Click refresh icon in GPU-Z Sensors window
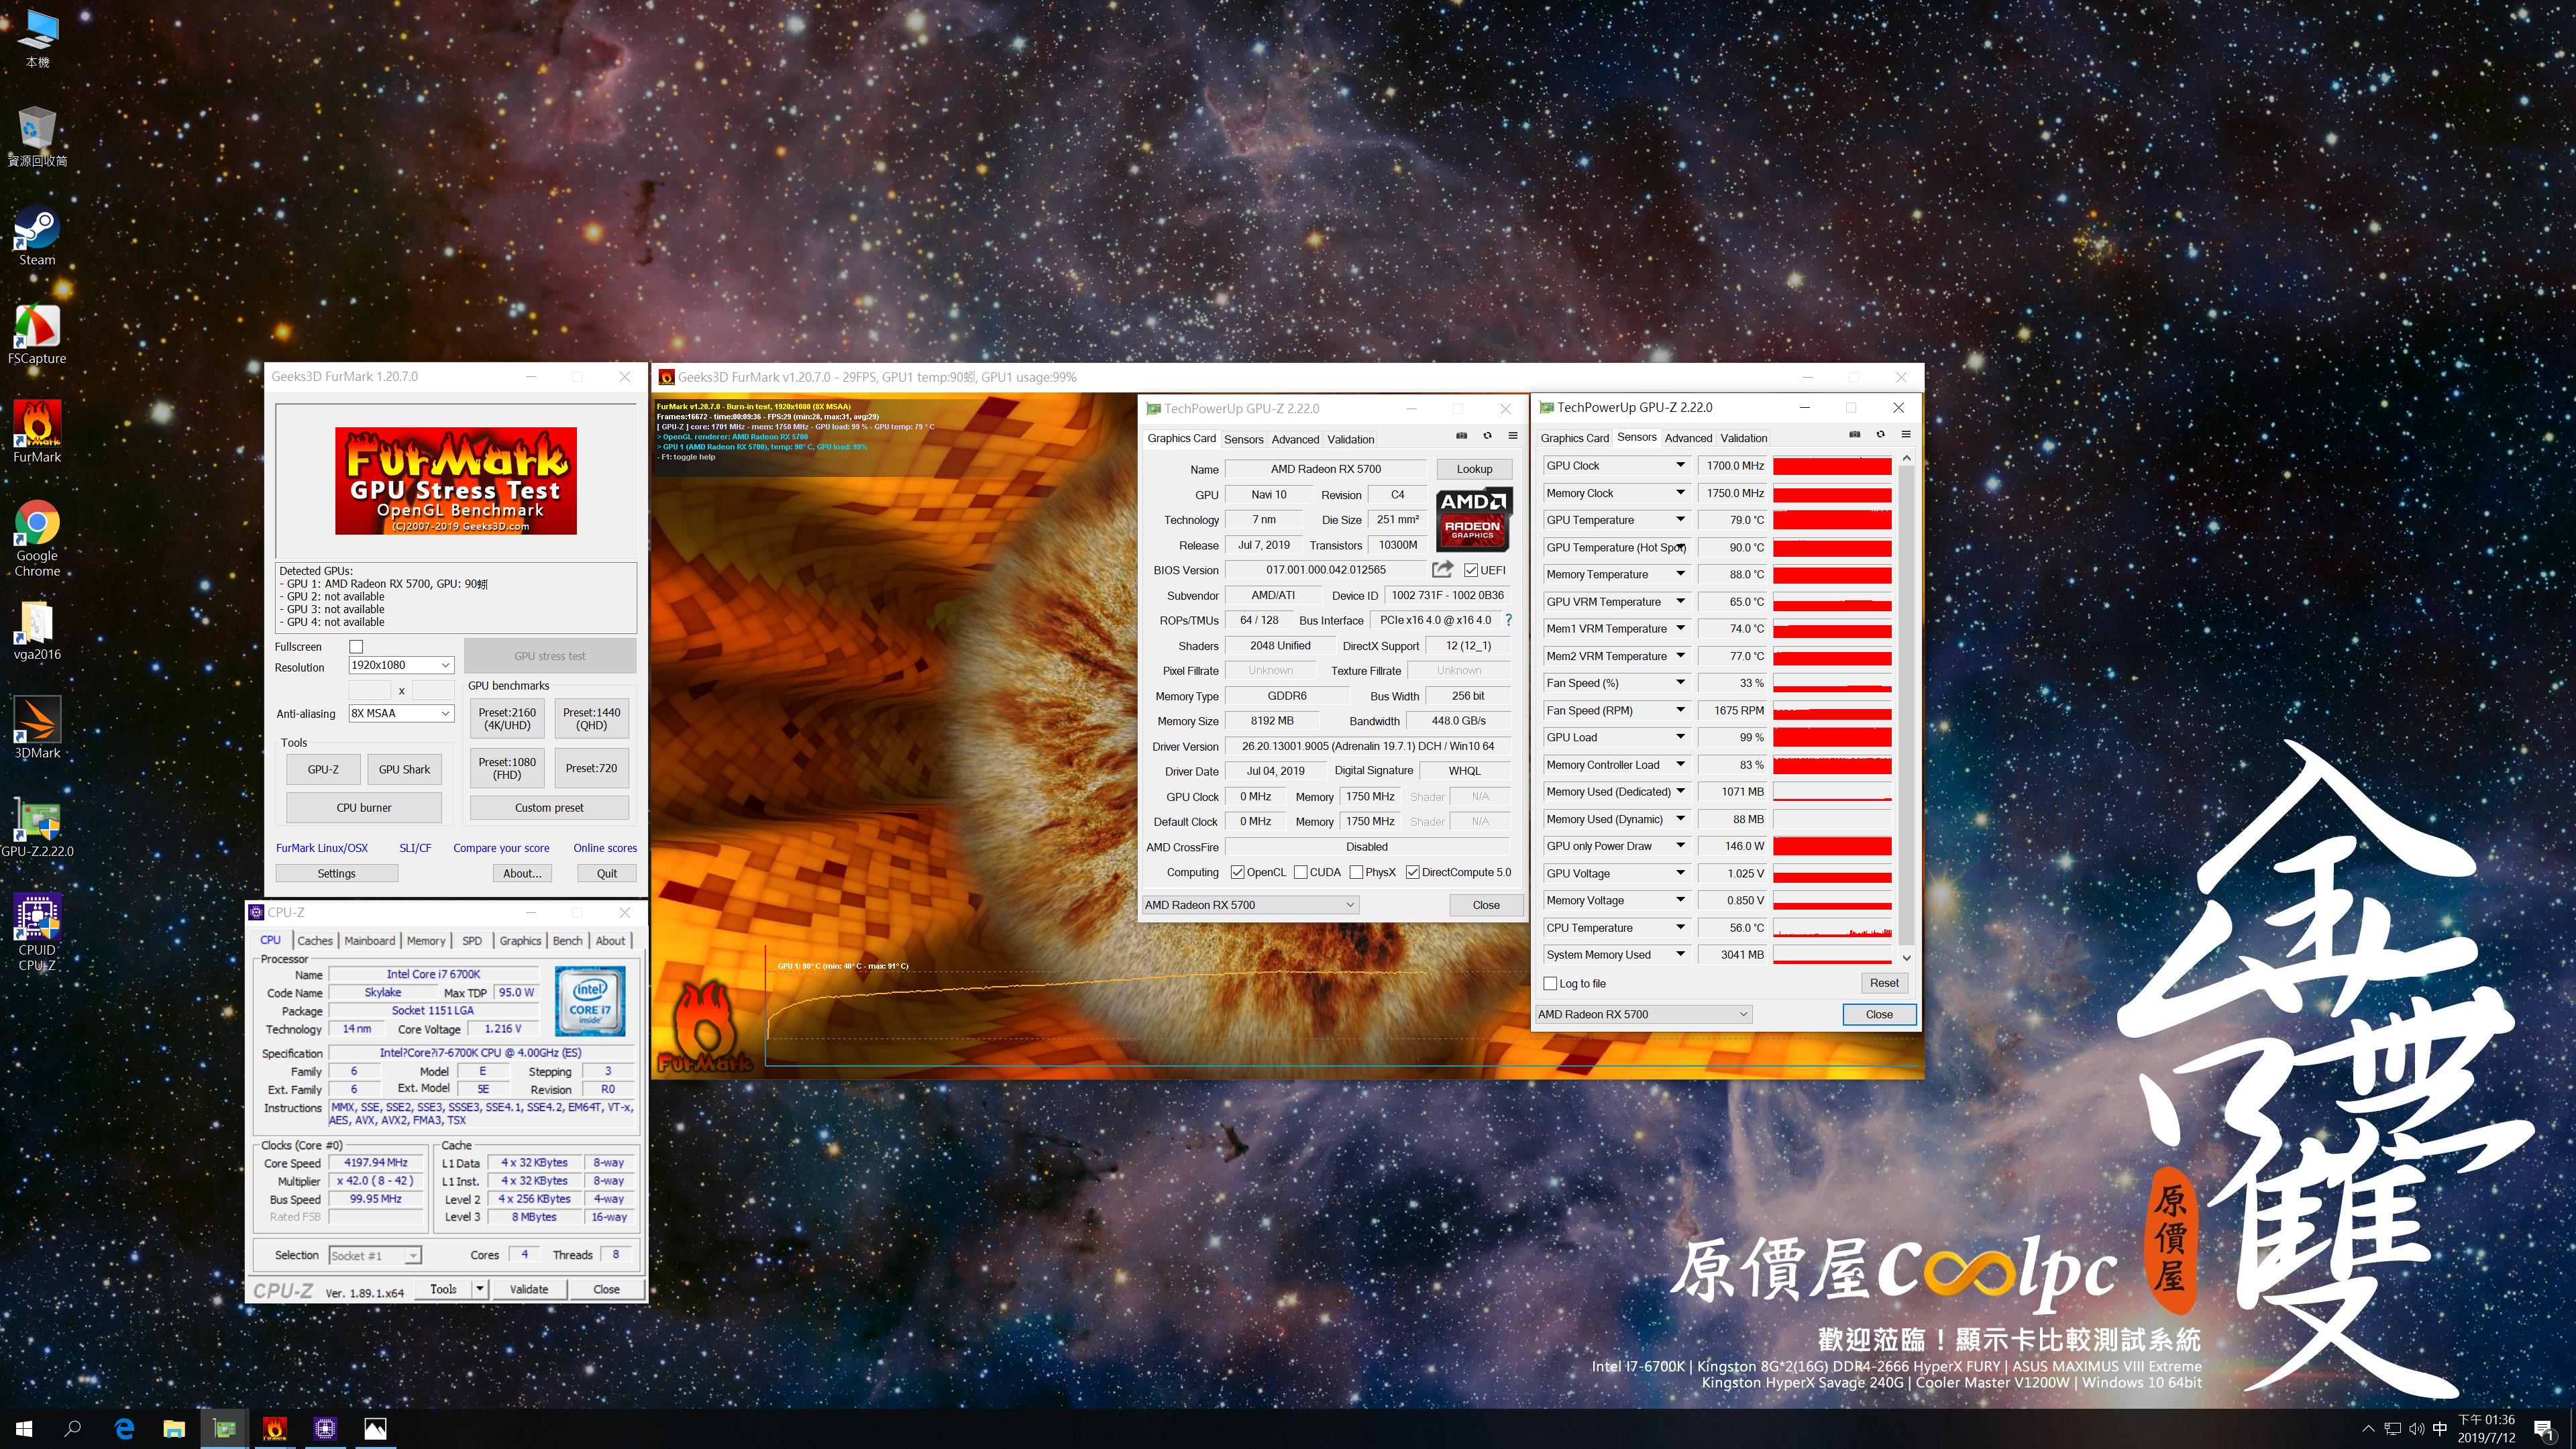This screenshot has height=1449, width=2576. pos(1880,435)
